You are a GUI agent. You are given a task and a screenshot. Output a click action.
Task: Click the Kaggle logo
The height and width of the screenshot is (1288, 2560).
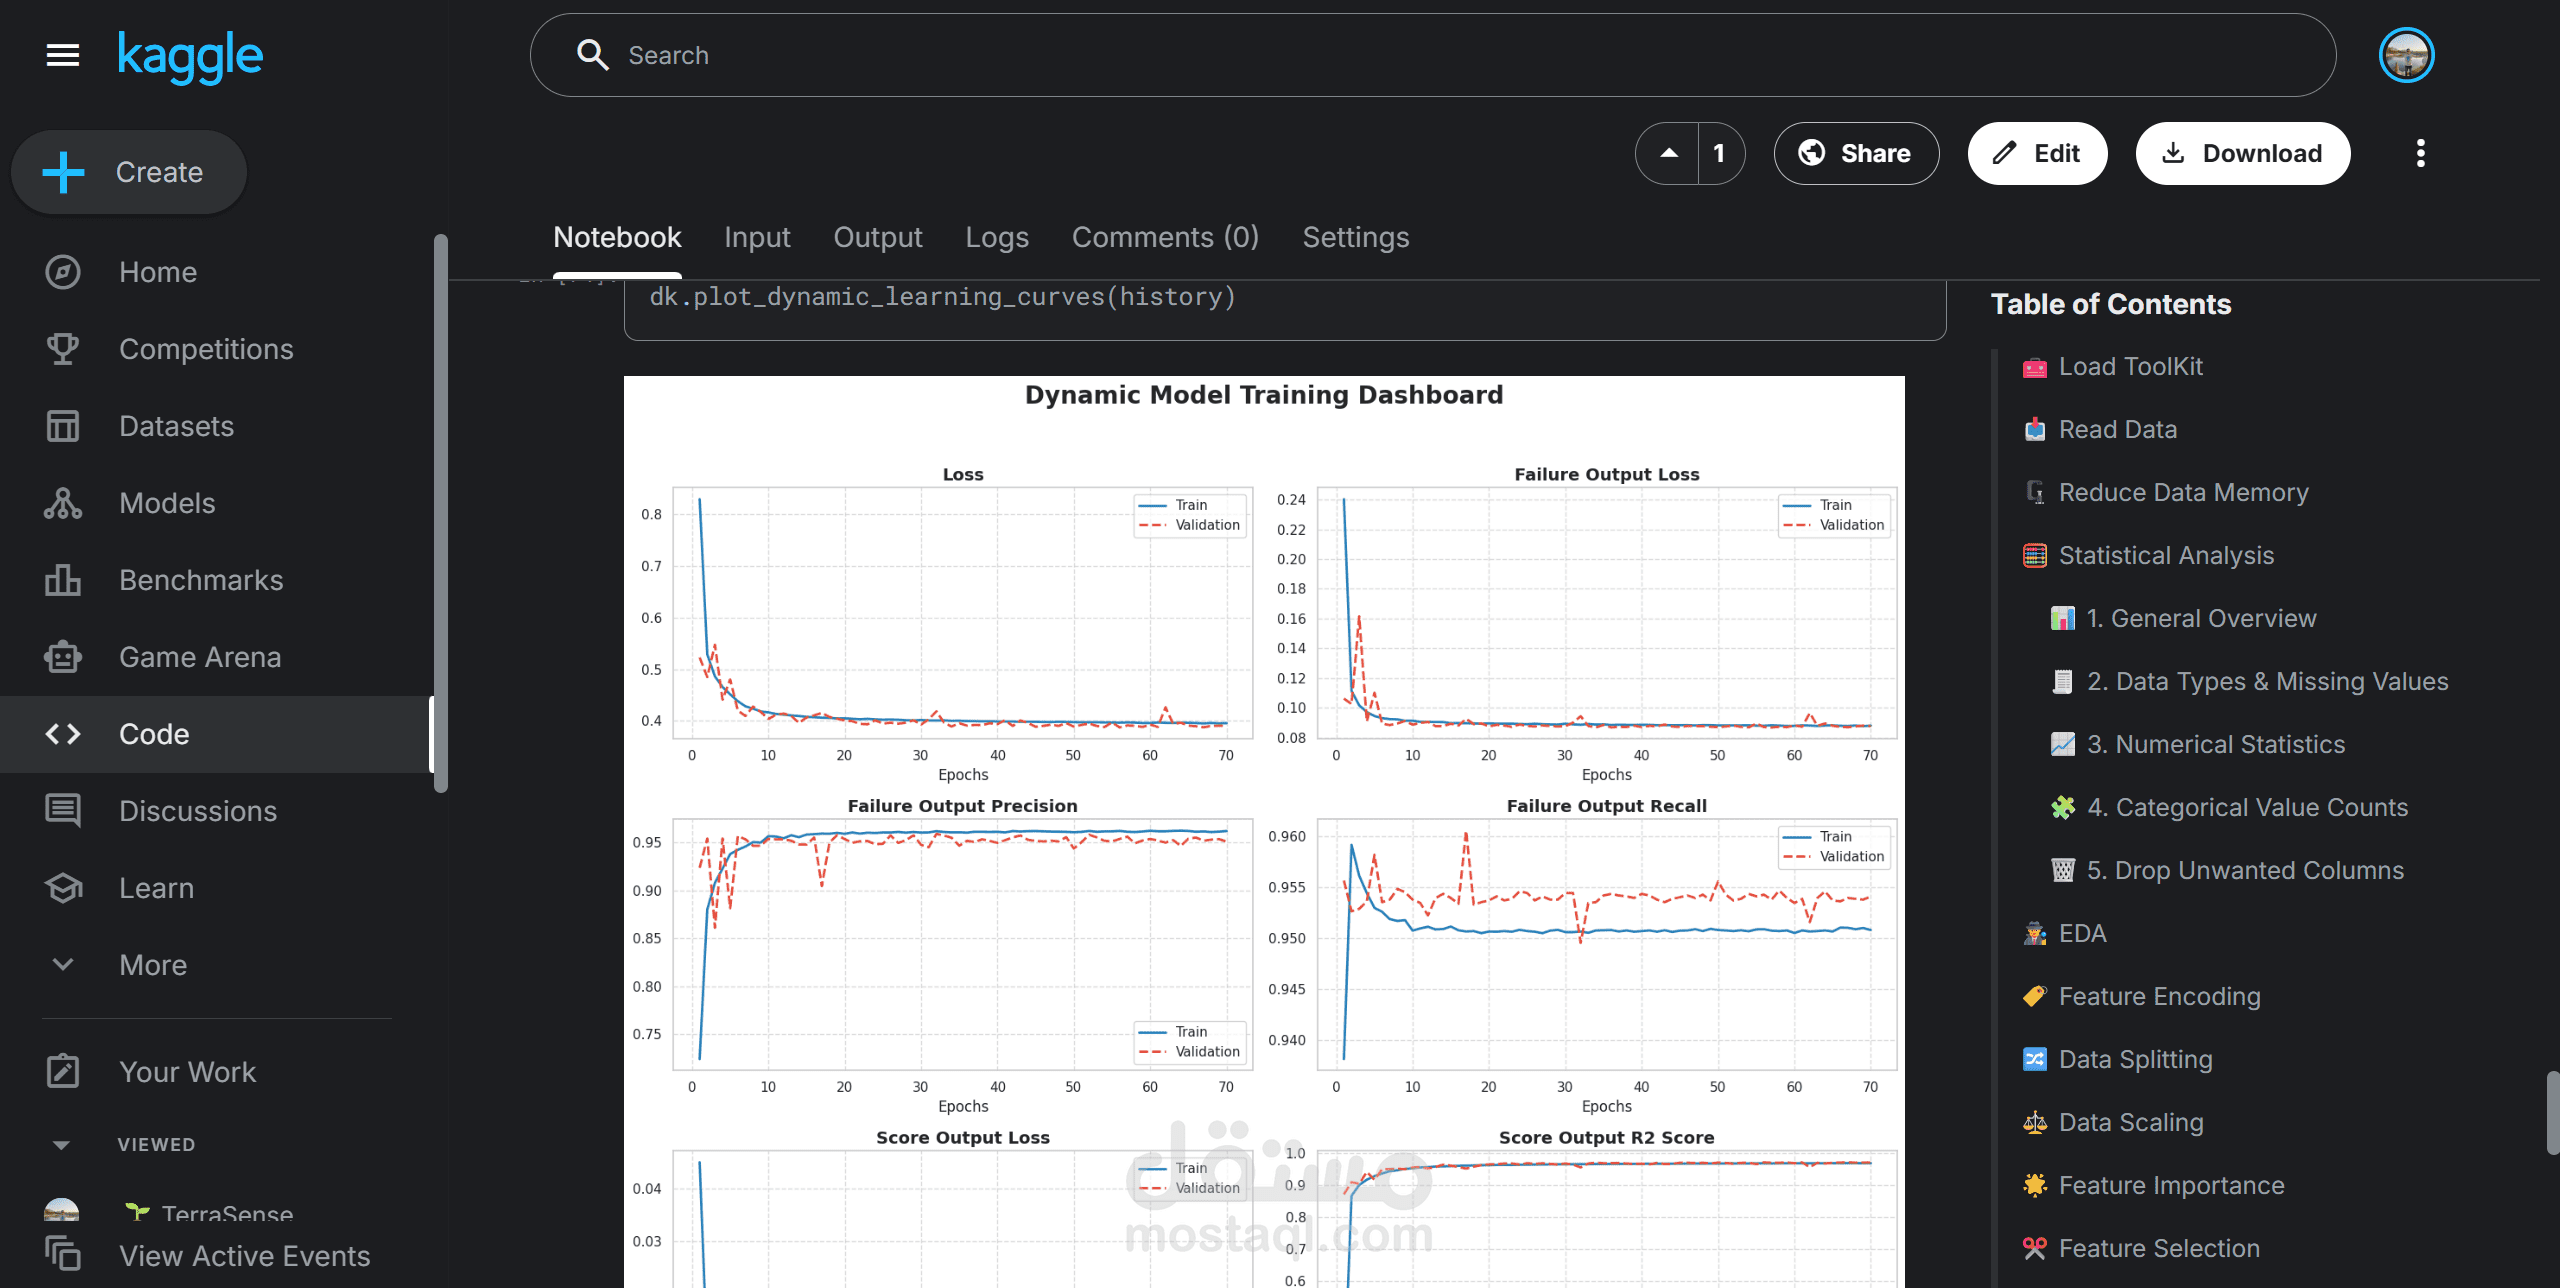pyautogui.click(x=190, y=55)
